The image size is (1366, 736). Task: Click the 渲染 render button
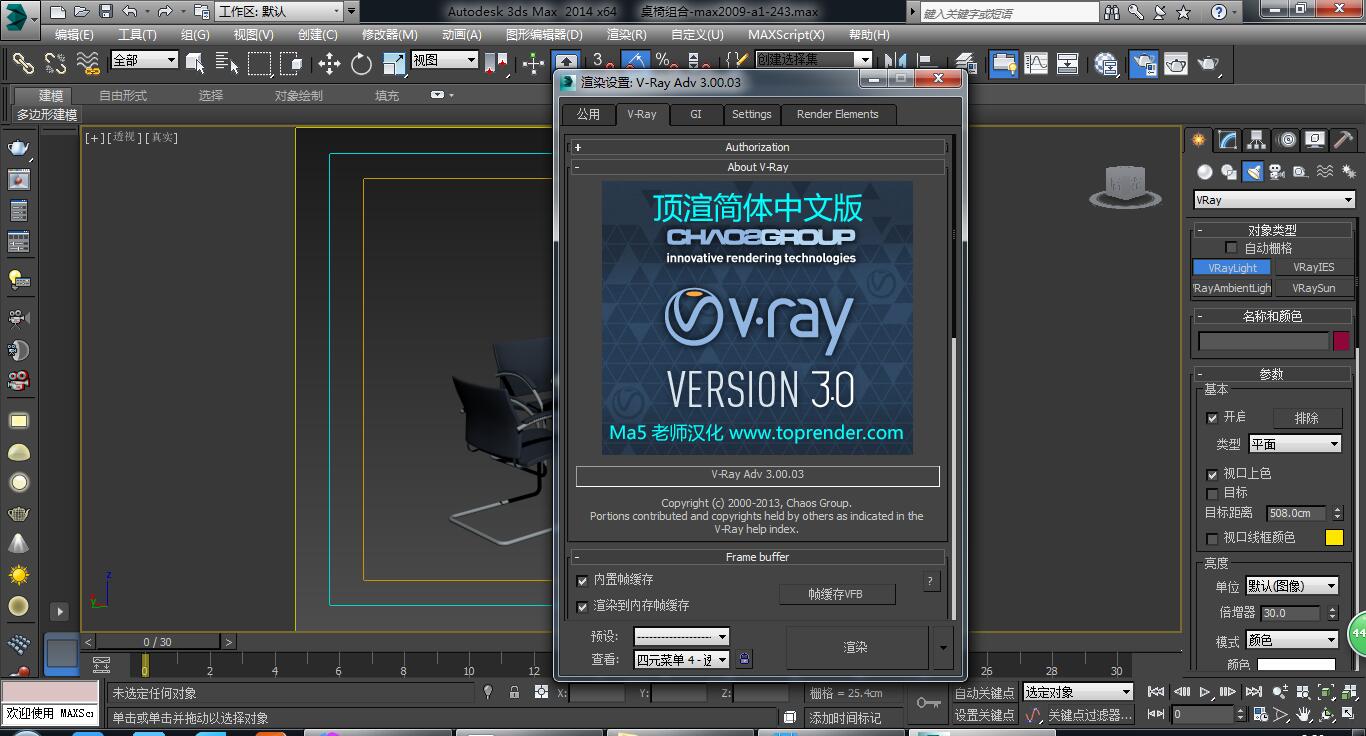click(x=856, y=648)
